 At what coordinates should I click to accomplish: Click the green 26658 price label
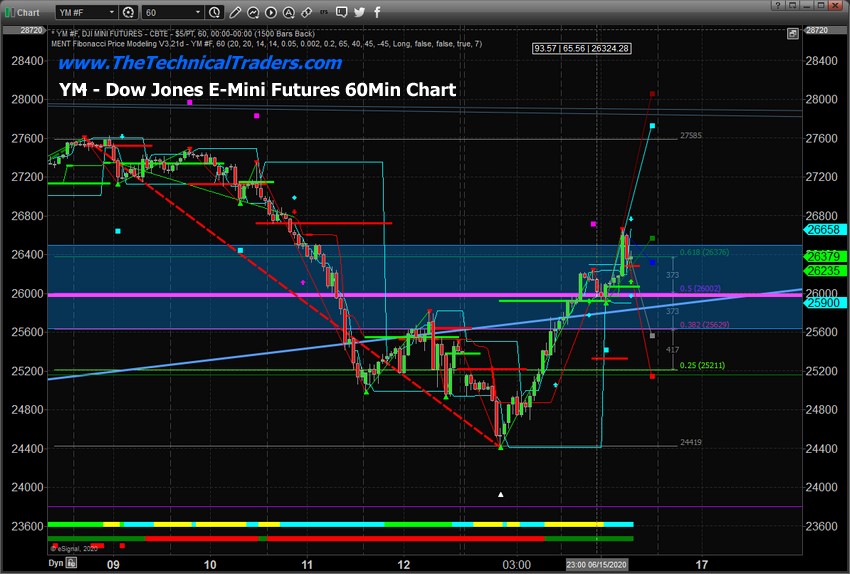825,229
